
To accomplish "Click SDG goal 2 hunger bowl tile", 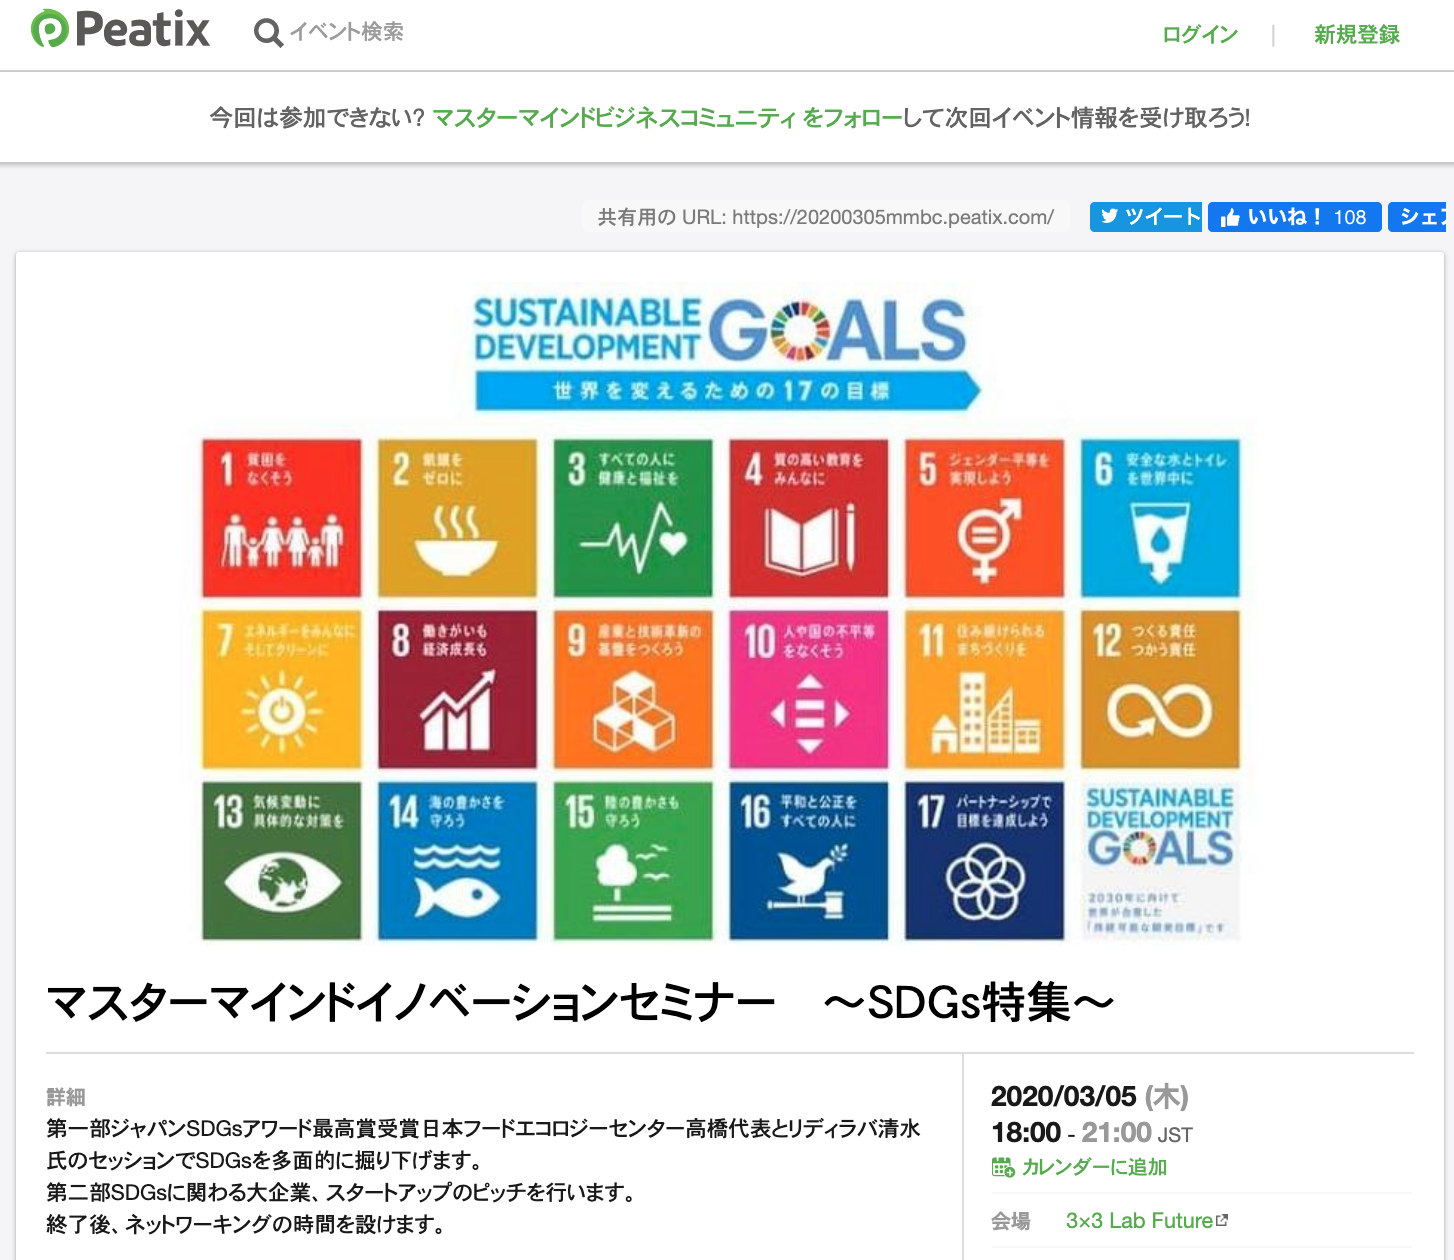I will pos(457,518).
